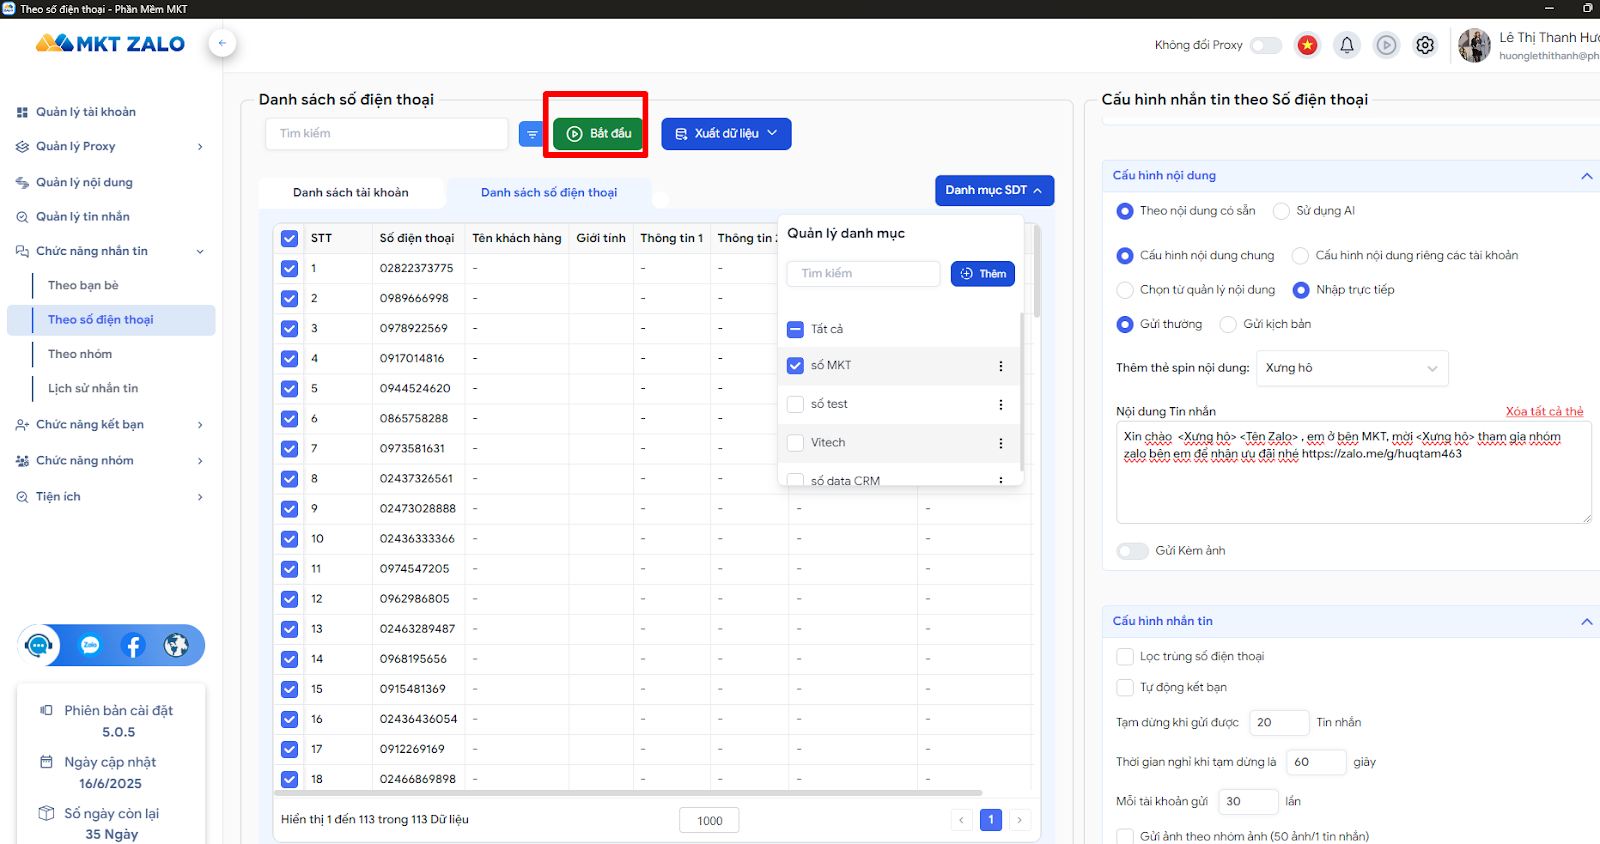Click the user avatar picture
Viewport: 1600px width, 844px height.
pyautogui.click(x=1474, y=45)
